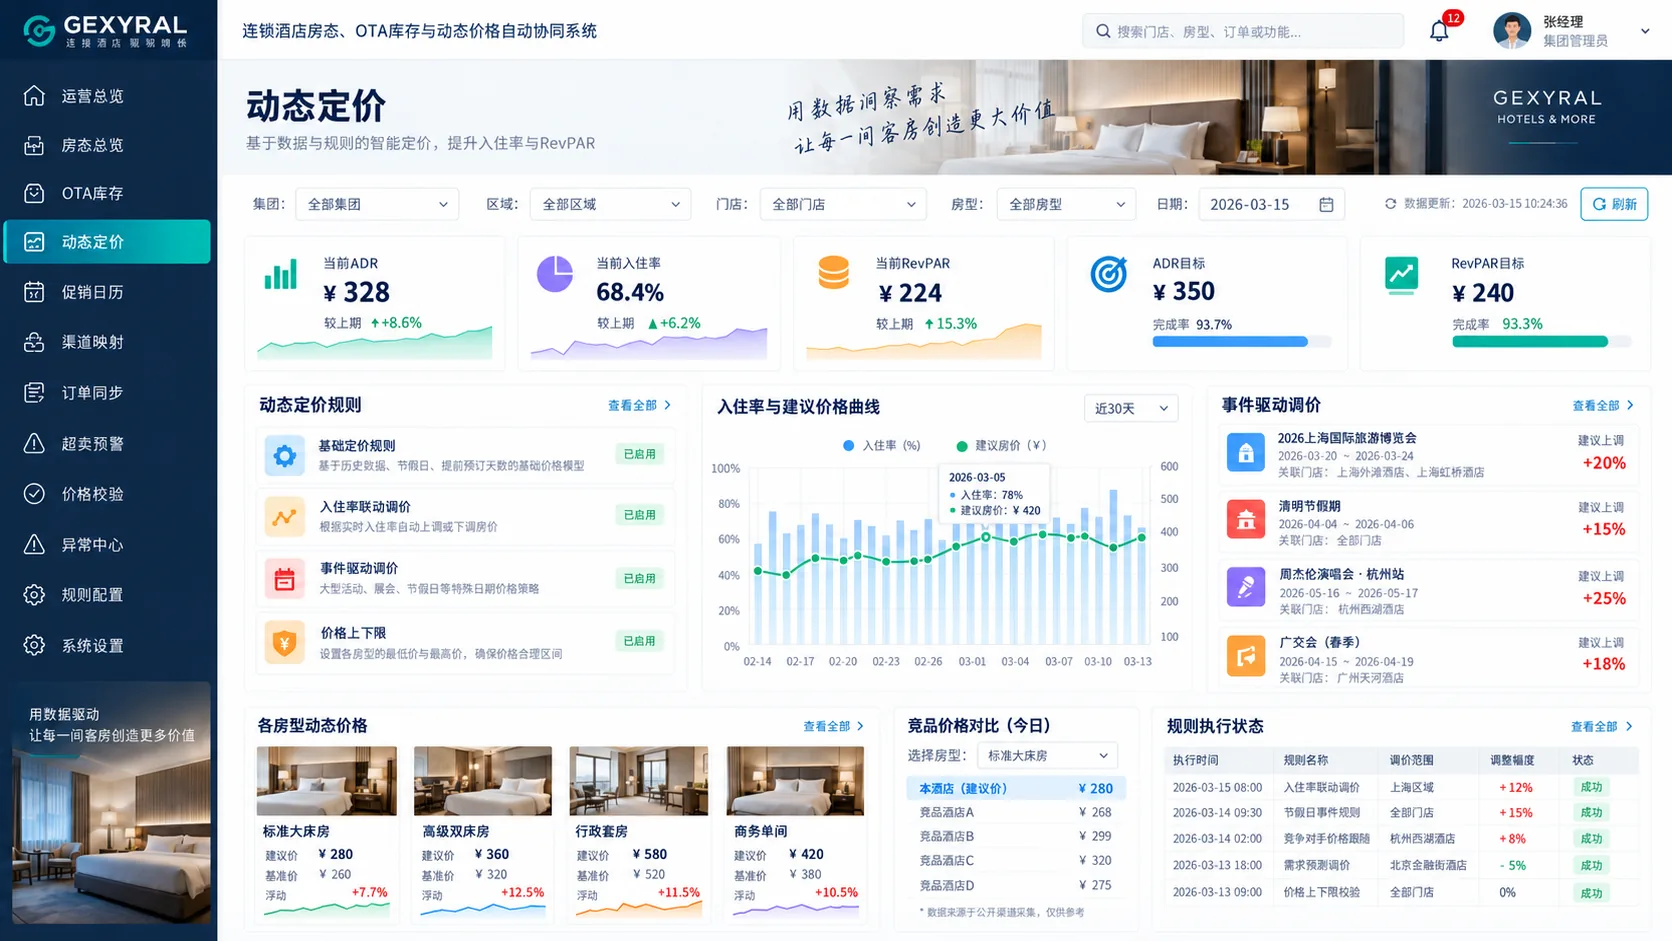Click the search input for 门店、房型、订单
This screenshot has width=1672, height=941.
(x=1243, y=31)
